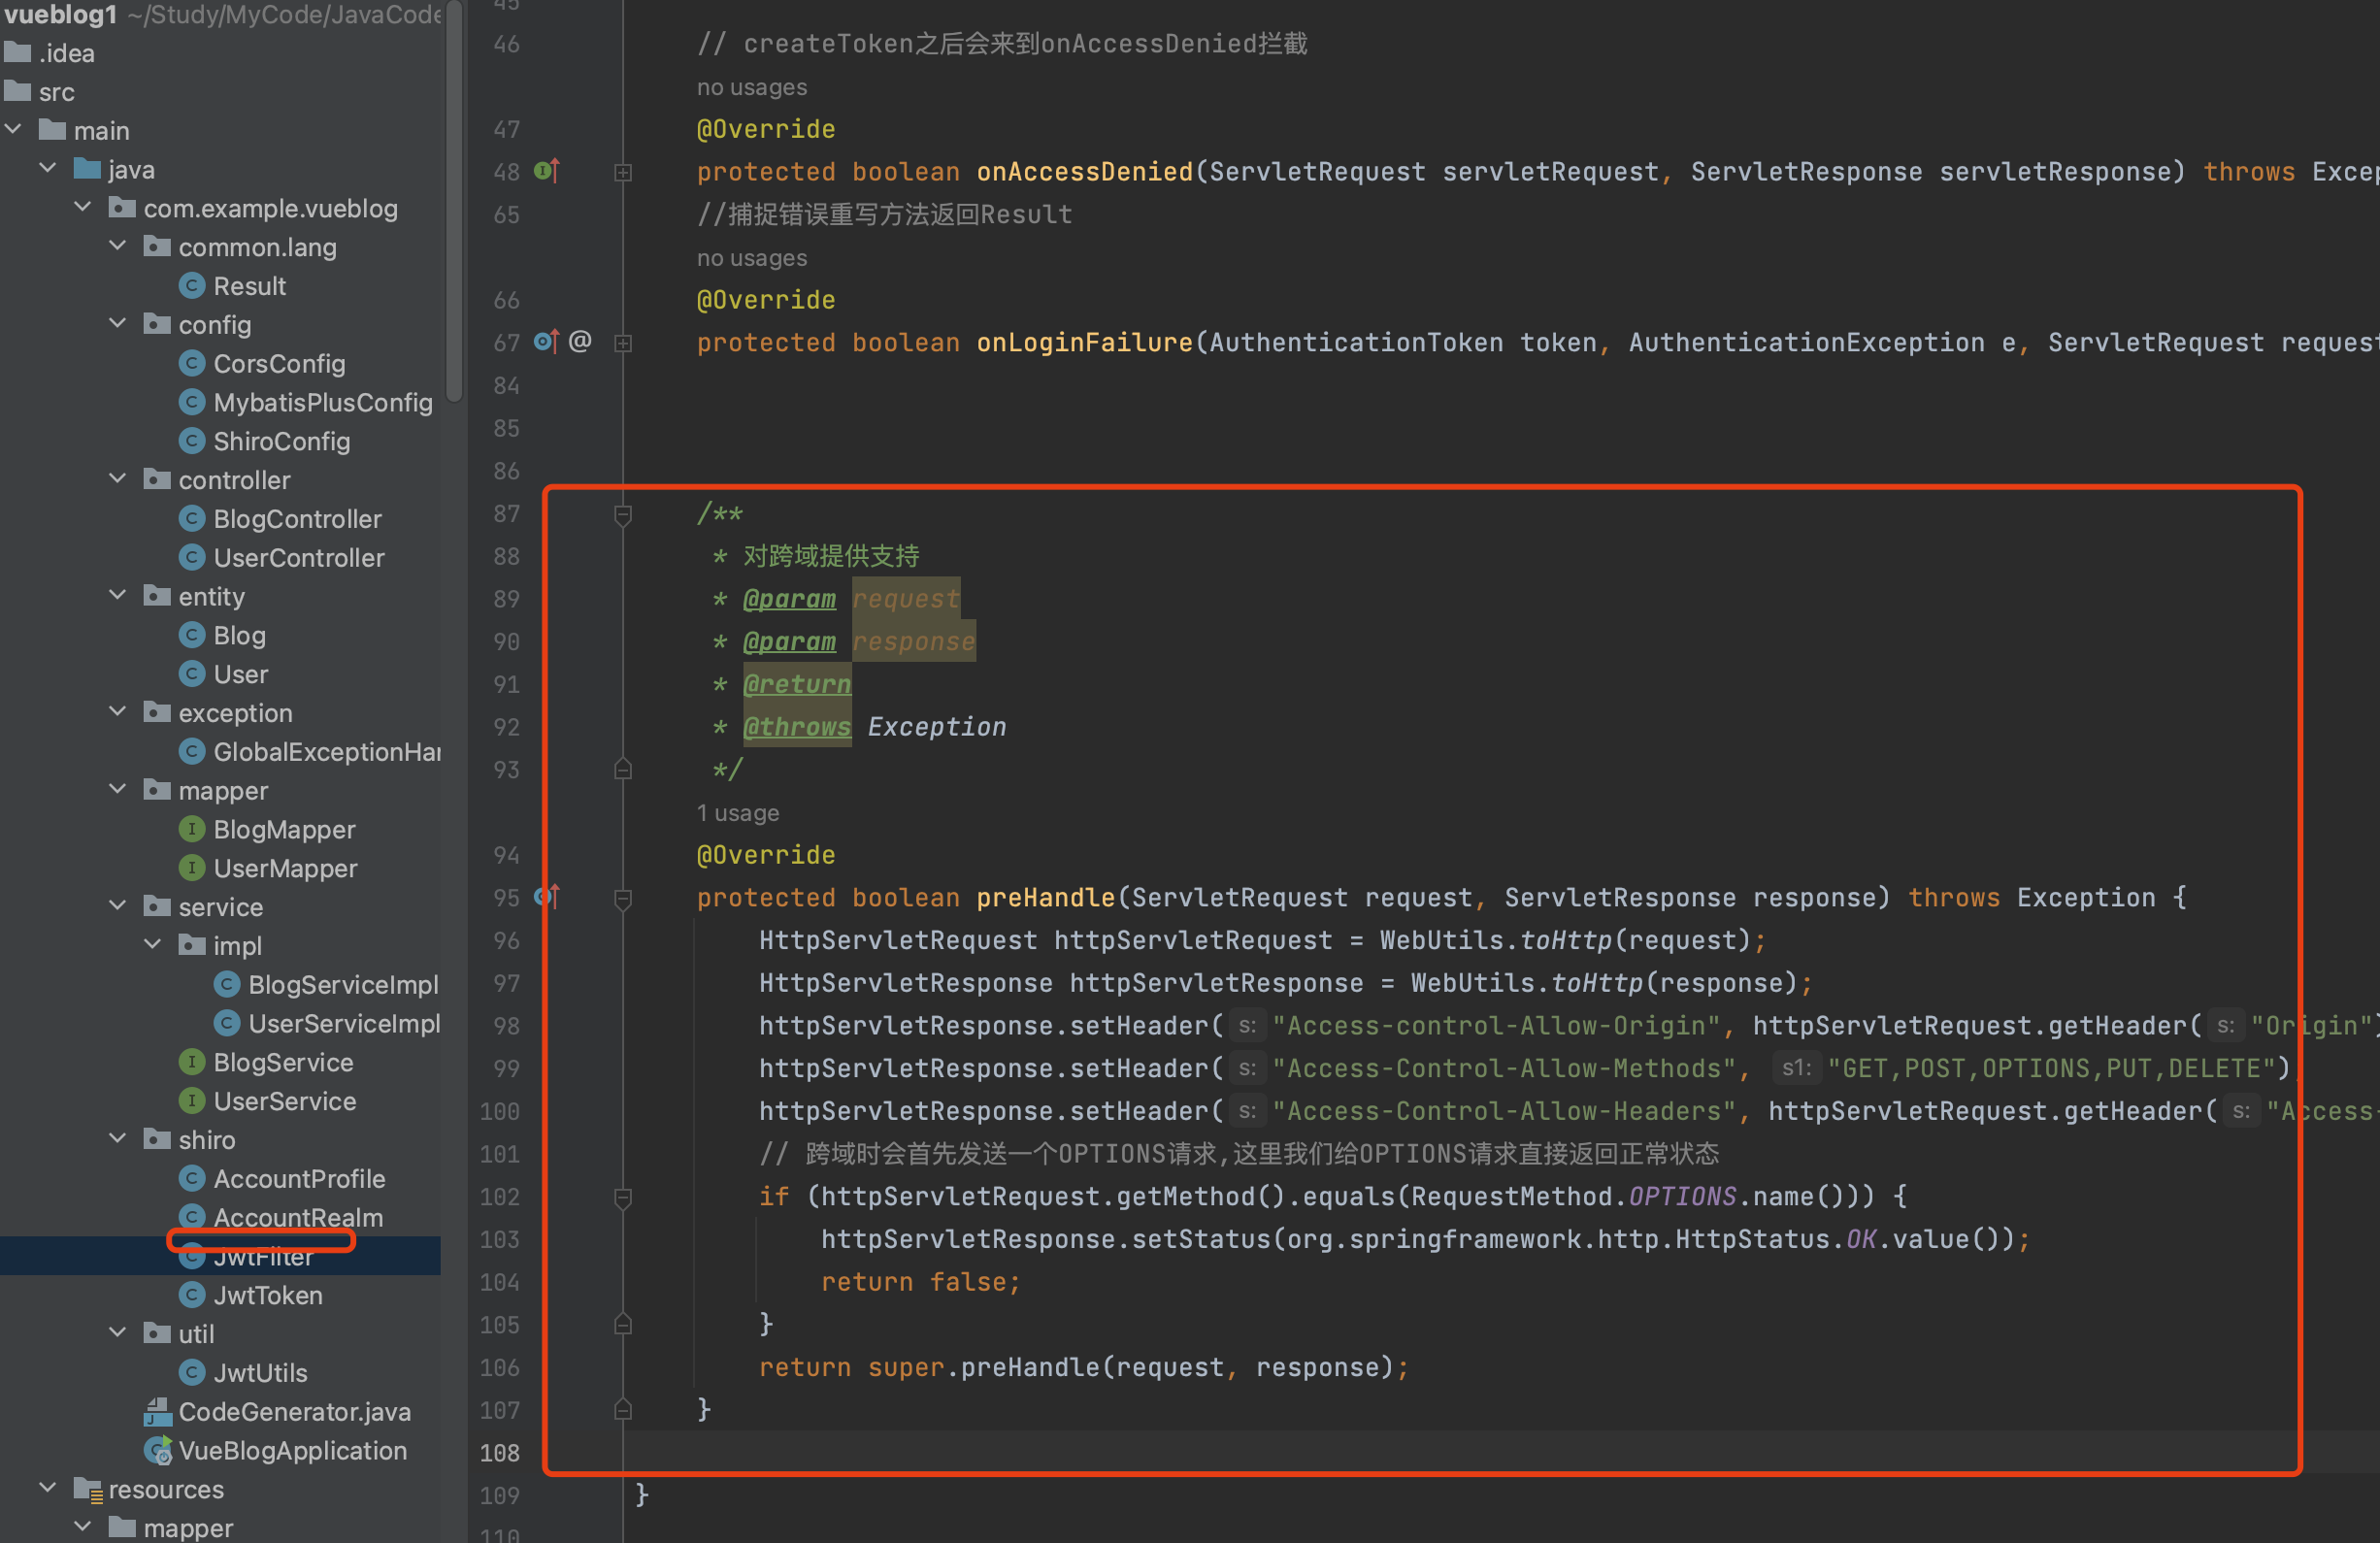Viewport: 2380px width, 1543px height.
Task: Collapse the service package folder
Action: click(x=118, y=905)
